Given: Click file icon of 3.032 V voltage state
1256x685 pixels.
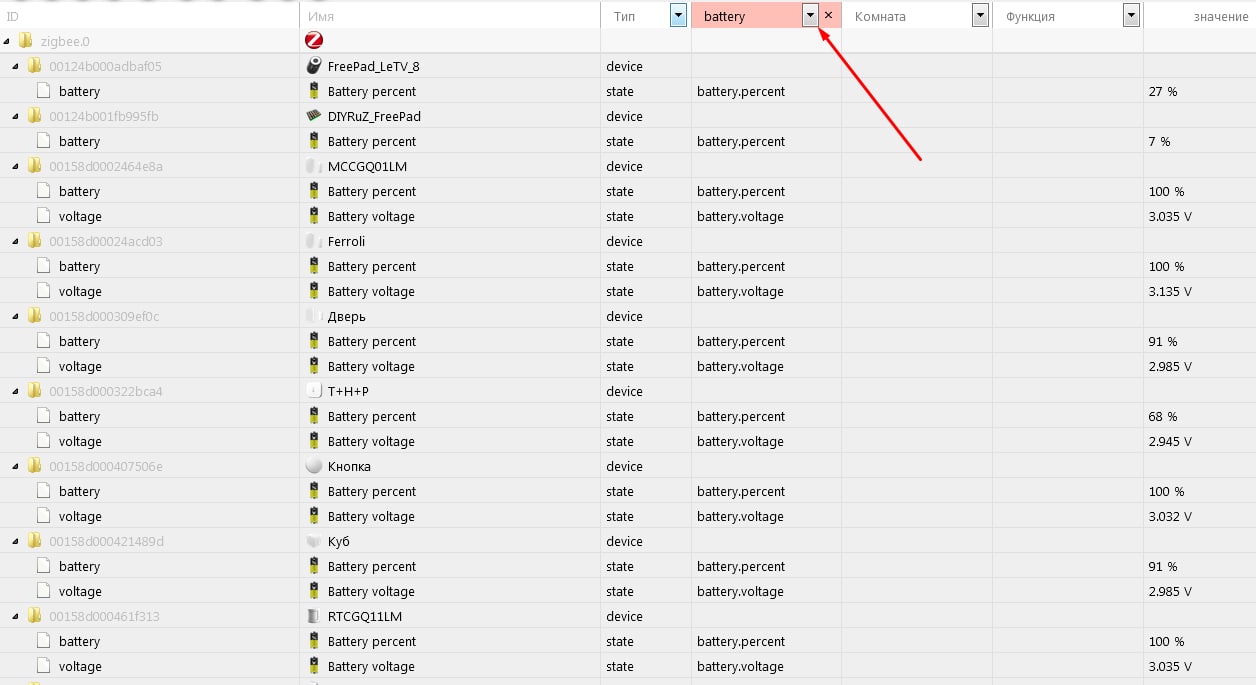Looking at the screenshot, I should tap(43, 516).
